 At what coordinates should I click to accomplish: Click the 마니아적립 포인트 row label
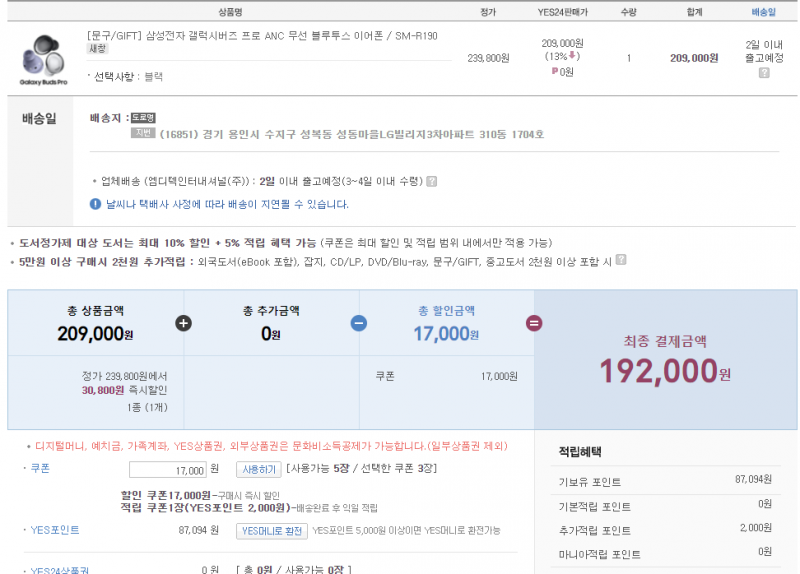click(x=599, y=555)
